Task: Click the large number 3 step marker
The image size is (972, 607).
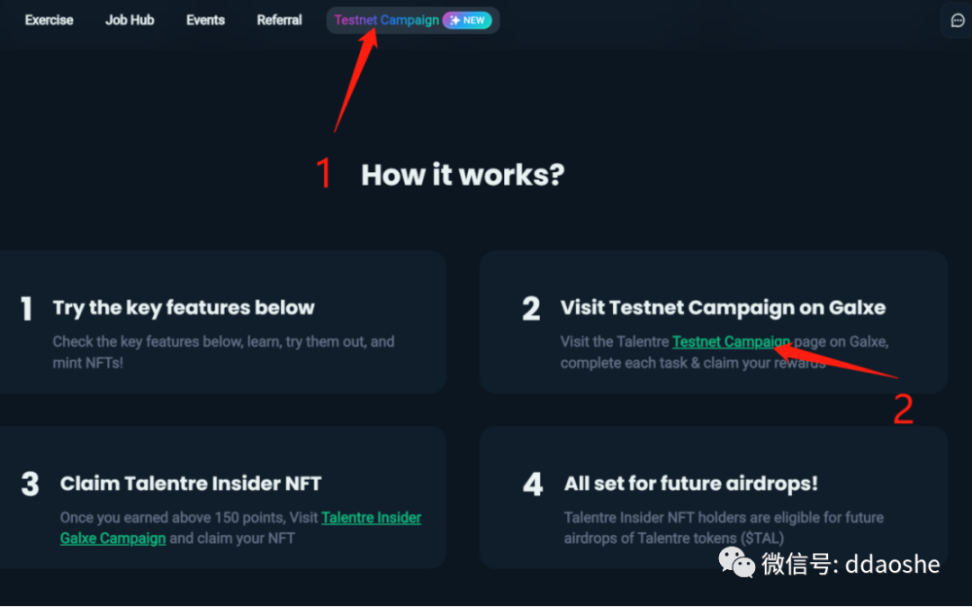Action: pyautogui.click(x=30, y=485)
